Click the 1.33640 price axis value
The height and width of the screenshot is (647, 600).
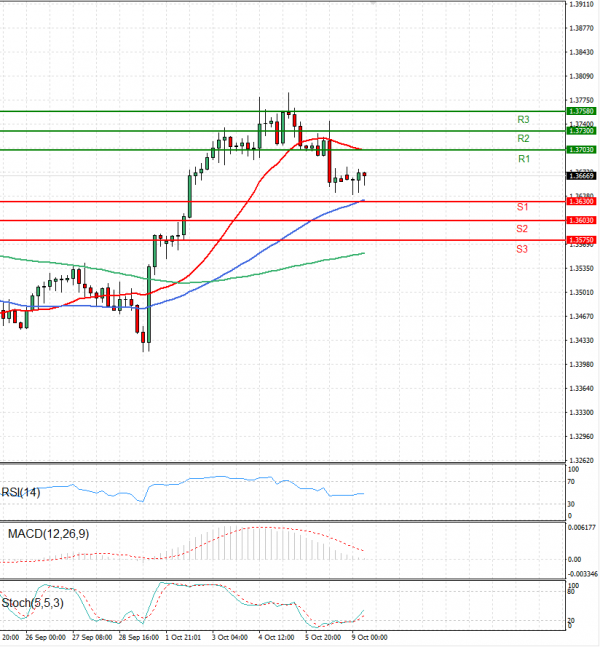581,388
